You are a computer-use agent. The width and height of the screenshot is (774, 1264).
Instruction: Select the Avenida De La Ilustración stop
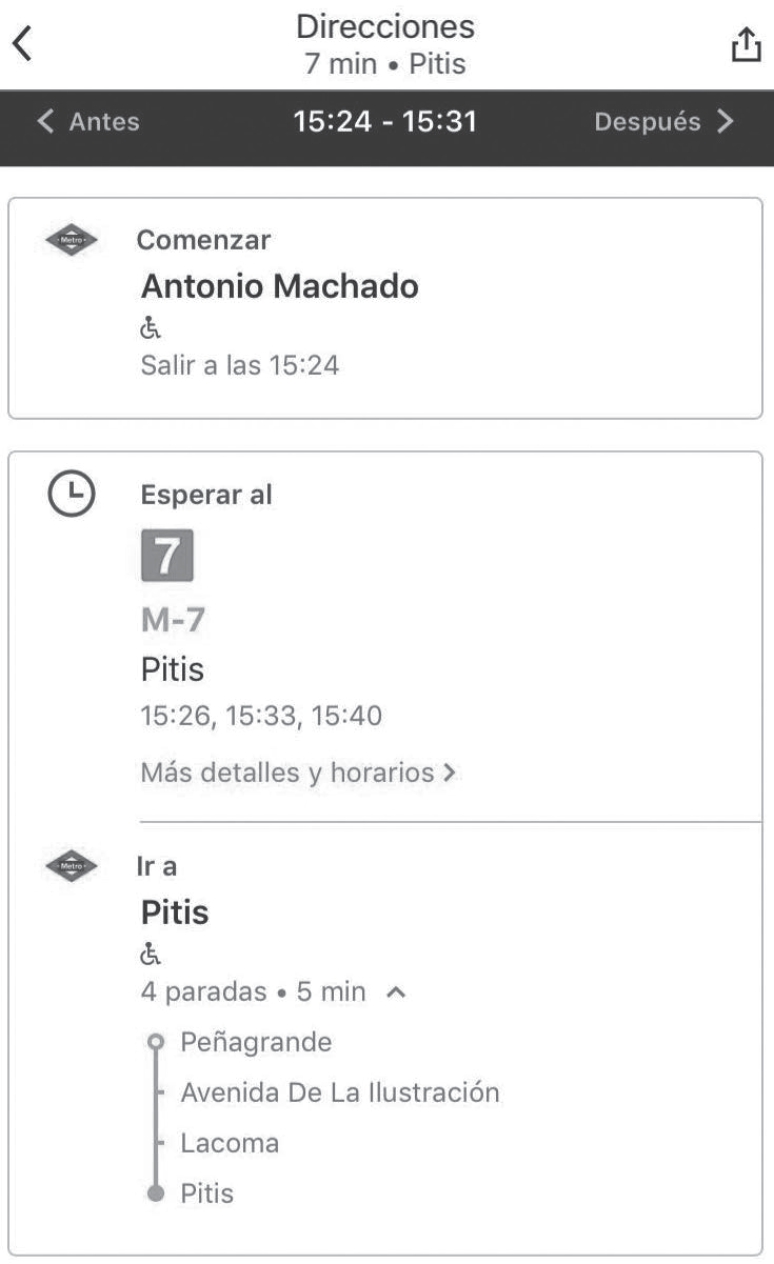tap(340, 1092)
